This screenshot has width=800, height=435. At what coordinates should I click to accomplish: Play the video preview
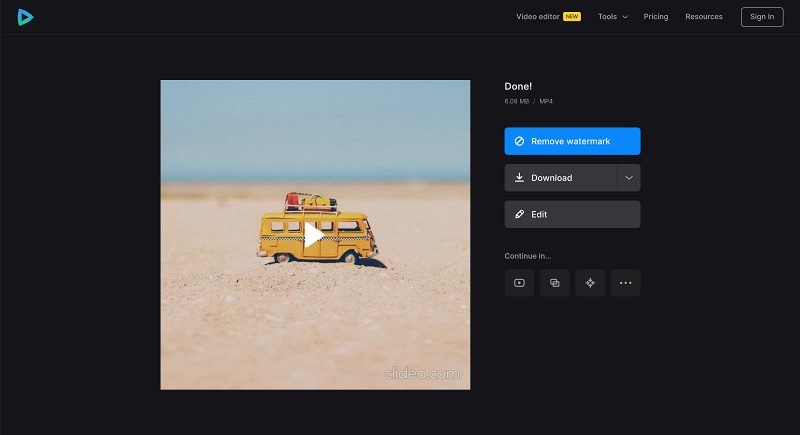tap(314, 235)
